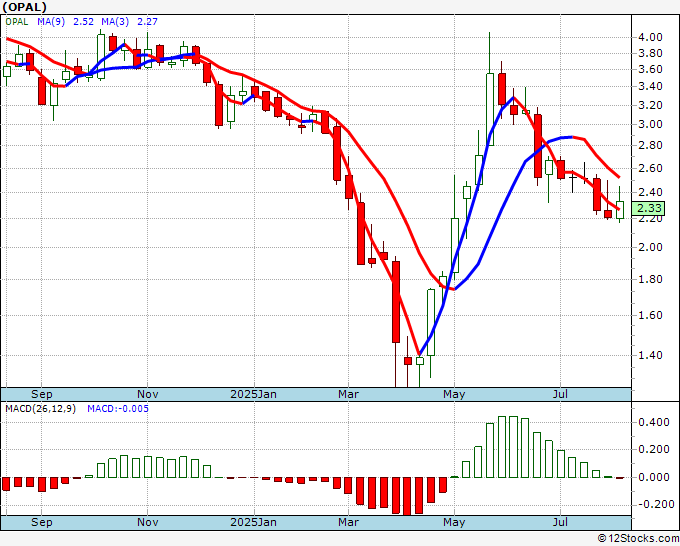Select the 2.40 price axis label

650,192
